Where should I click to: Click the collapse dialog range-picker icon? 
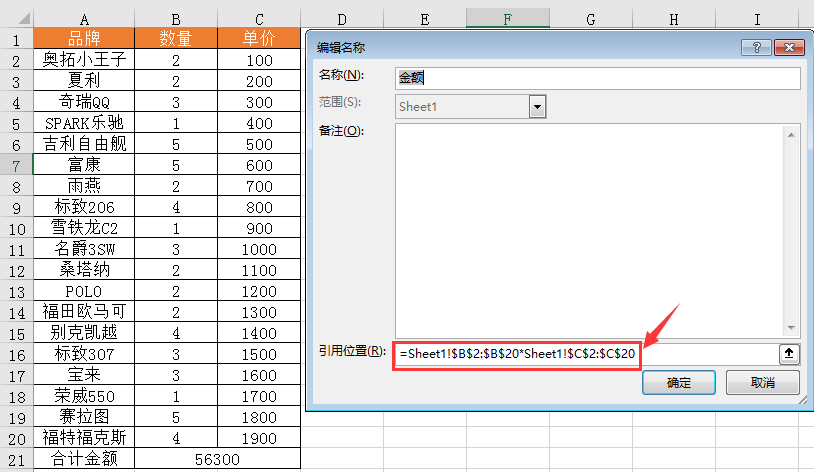(789, 354)
